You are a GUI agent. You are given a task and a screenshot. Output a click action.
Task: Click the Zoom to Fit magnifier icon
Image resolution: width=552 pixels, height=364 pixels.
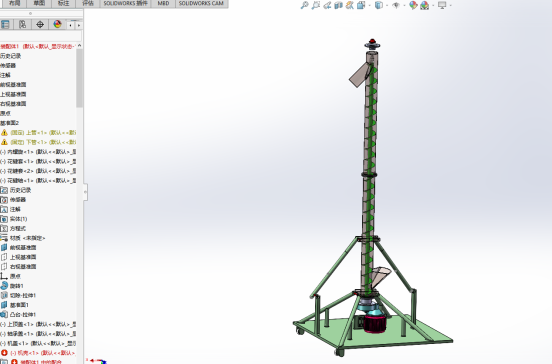[x=304, y=5]
